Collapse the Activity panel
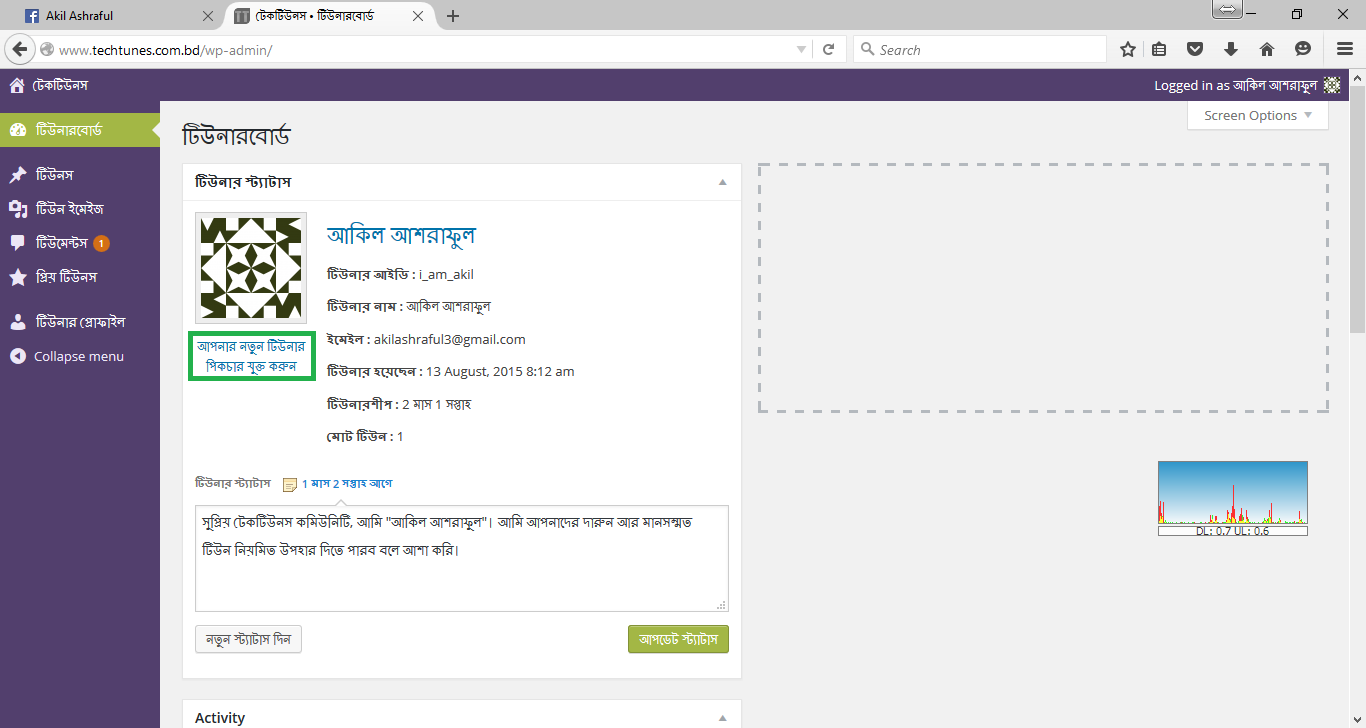Screen dimensions: 1366x728 [722, 718]
